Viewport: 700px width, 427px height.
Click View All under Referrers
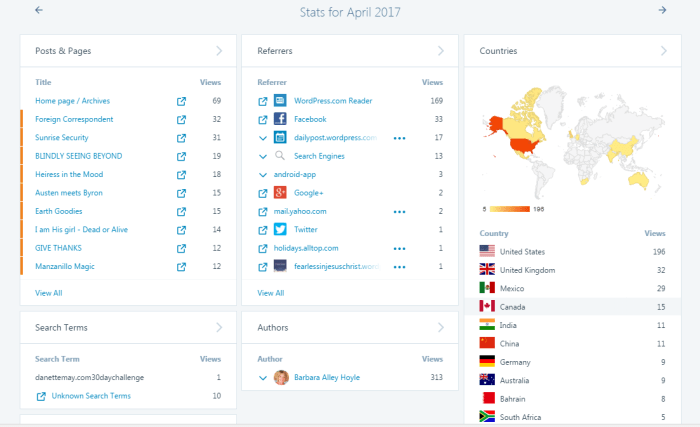point(271,293)
